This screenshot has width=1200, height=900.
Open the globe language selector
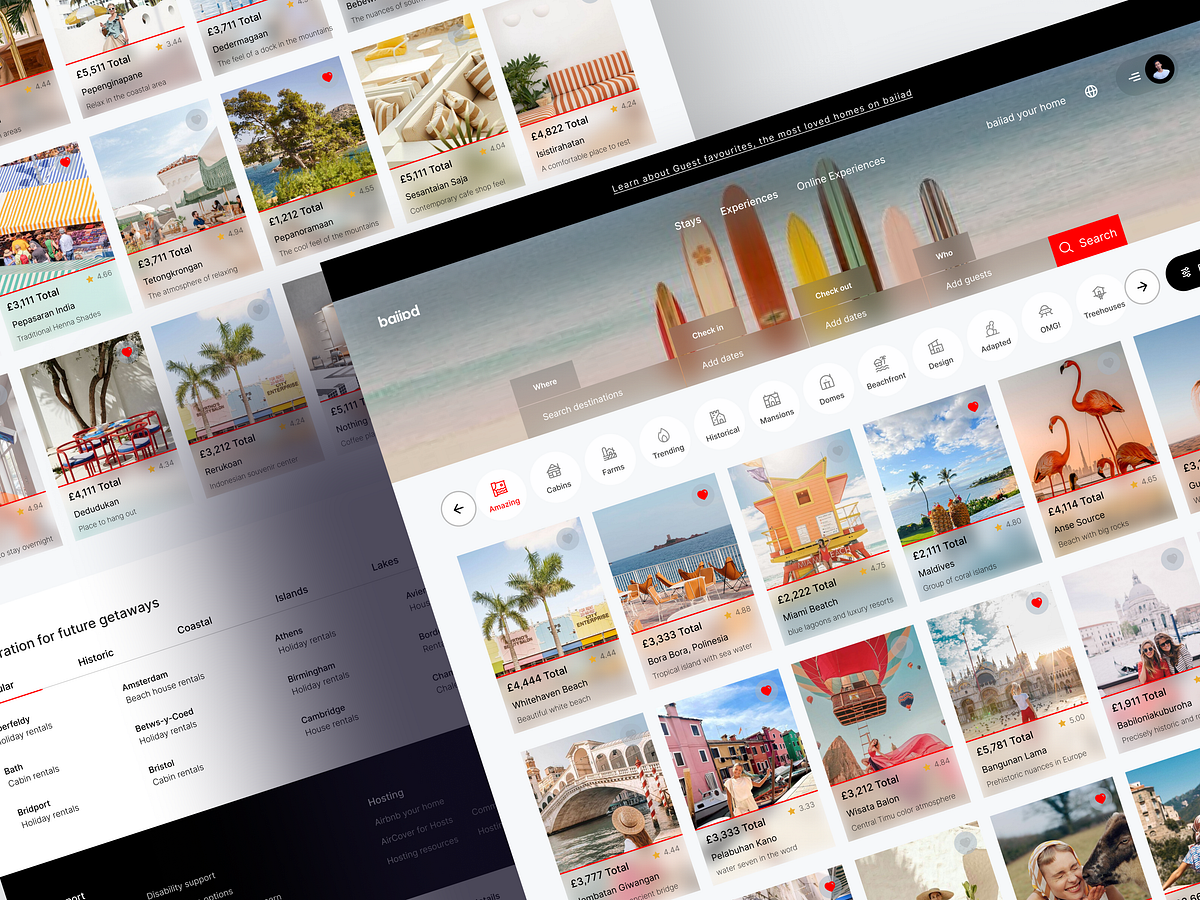click(x=1090, y=90)
